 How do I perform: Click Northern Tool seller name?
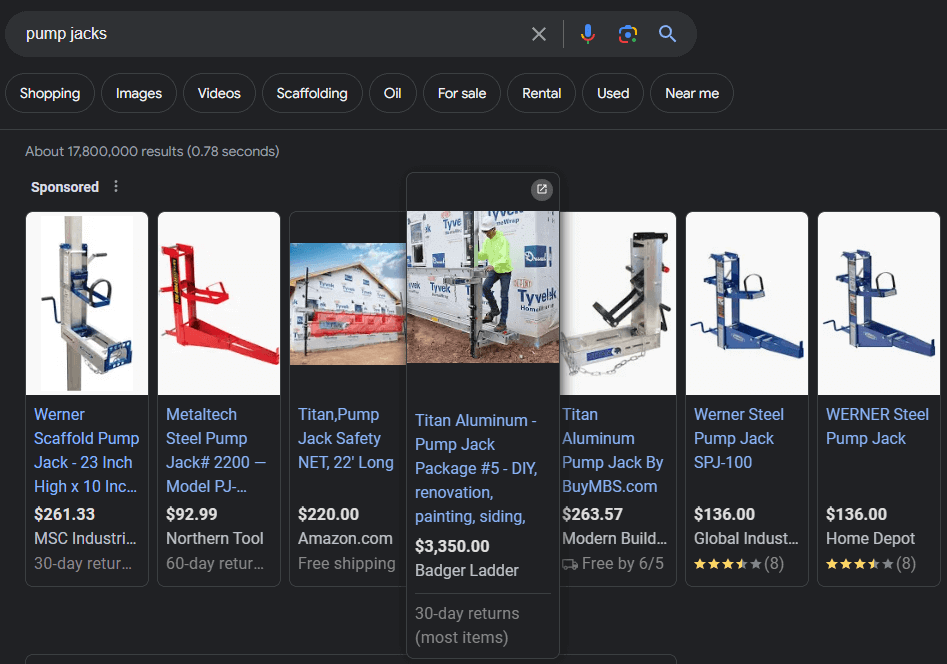[x=214, y=538]
